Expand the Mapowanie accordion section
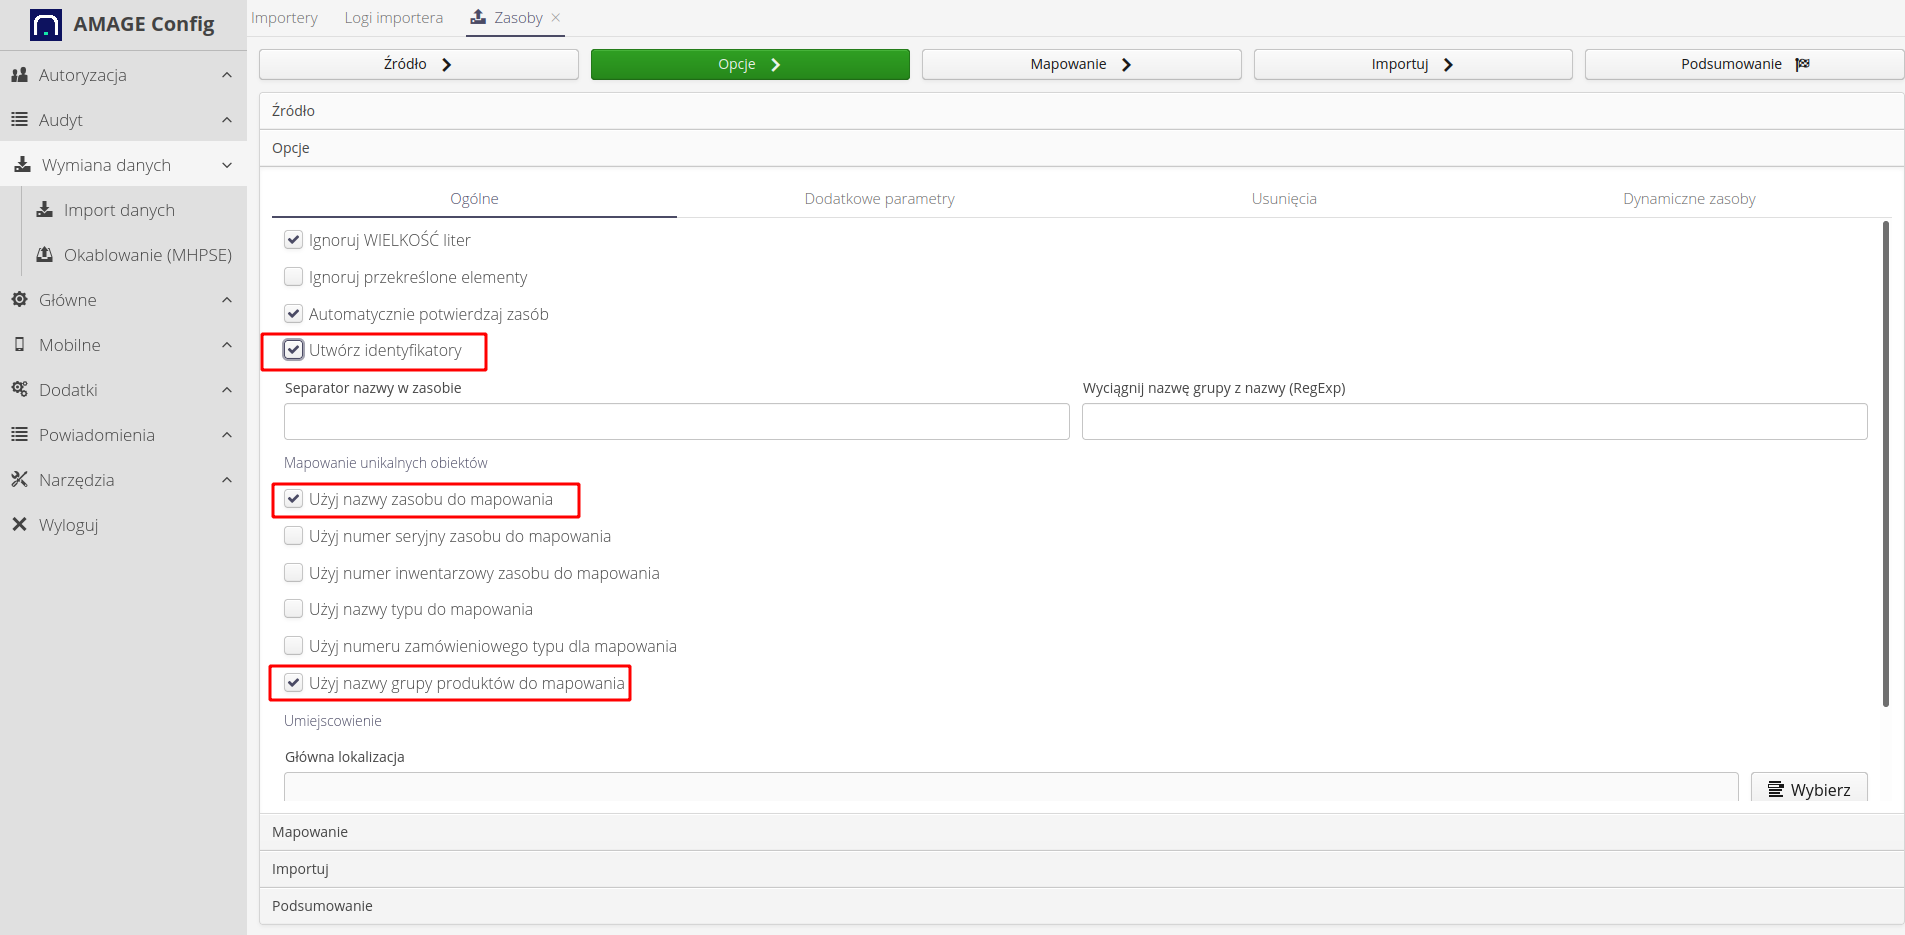Image resolution: width=1905 pixels, height=935 pixels. point(310,832)
